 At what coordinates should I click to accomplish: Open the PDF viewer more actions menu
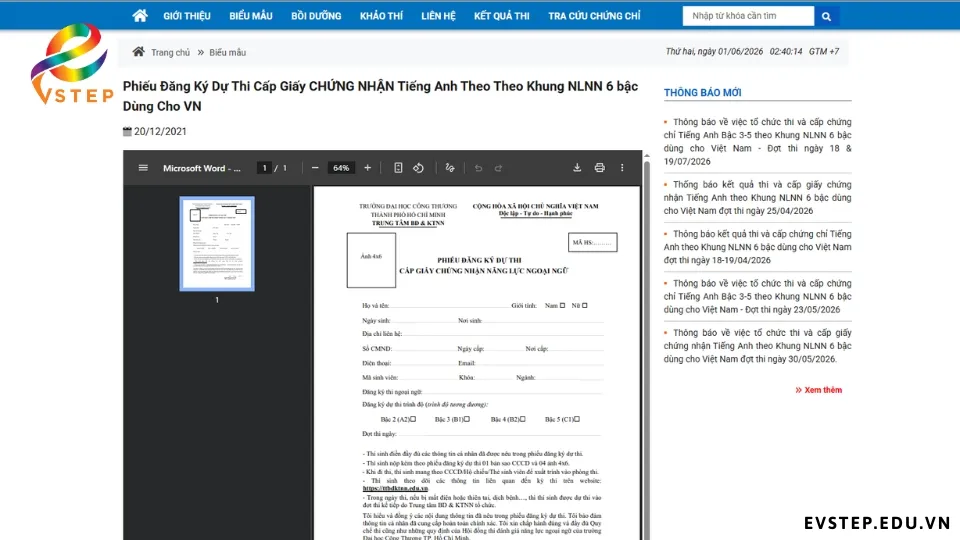pos(622,168)
